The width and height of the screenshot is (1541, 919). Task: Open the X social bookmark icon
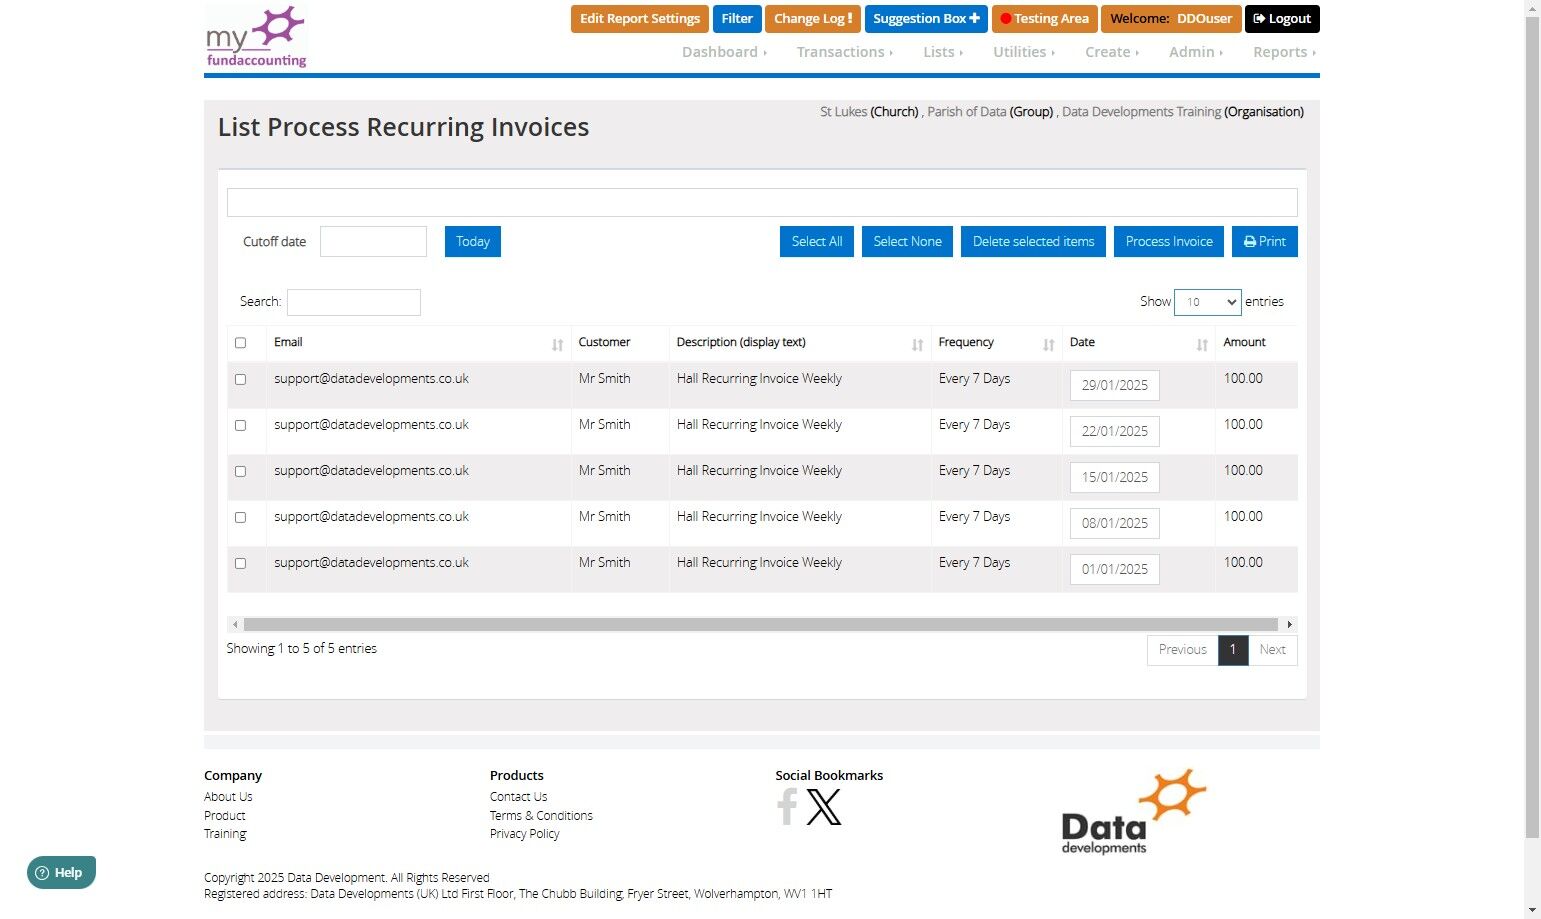[824, 806]
